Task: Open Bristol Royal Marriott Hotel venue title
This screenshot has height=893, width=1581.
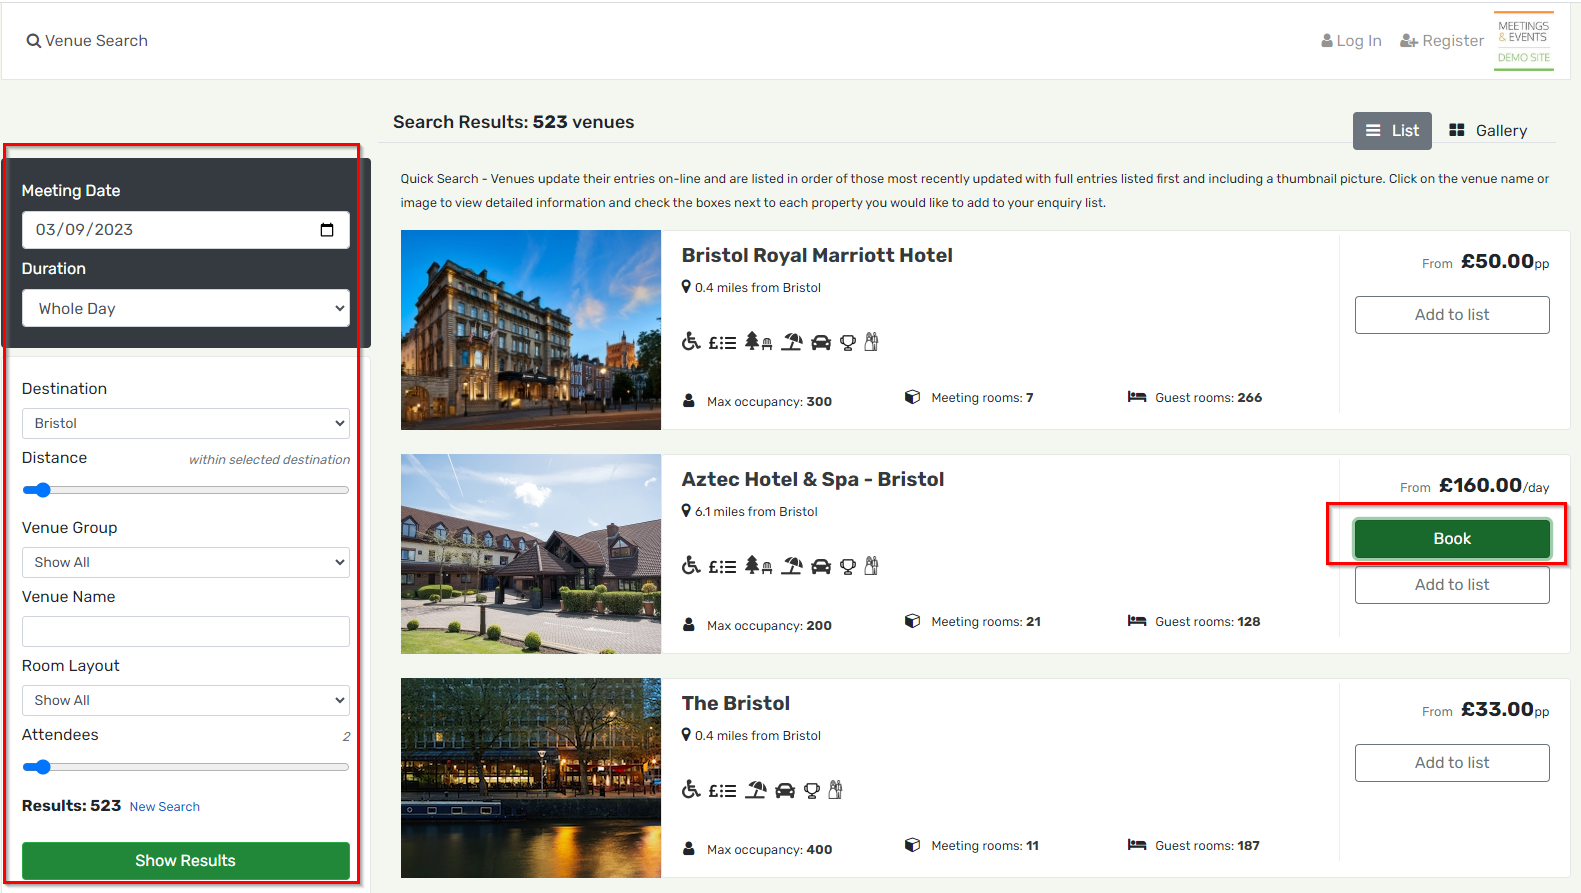Action: pos(817,256)
